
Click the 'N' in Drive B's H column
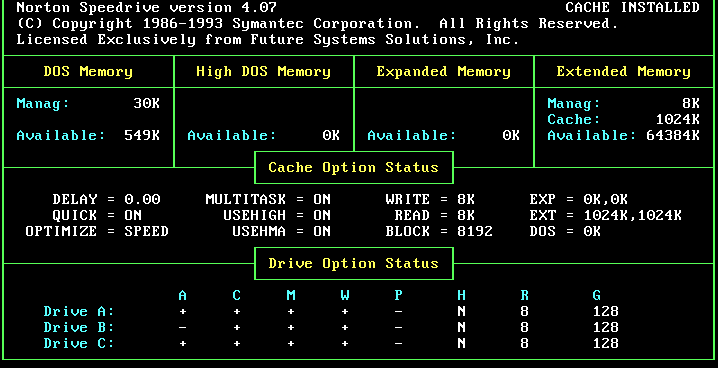click(x=461, y=328)
